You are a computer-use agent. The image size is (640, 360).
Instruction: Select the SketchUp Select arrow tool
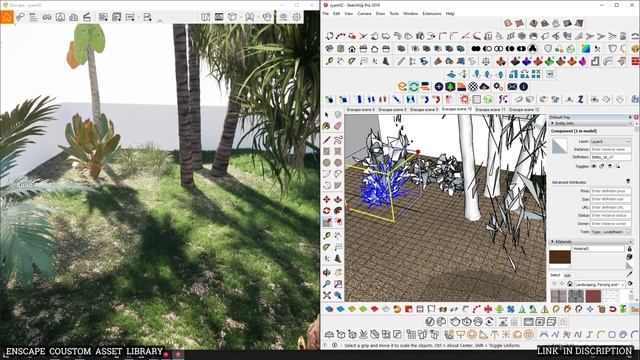327,115
